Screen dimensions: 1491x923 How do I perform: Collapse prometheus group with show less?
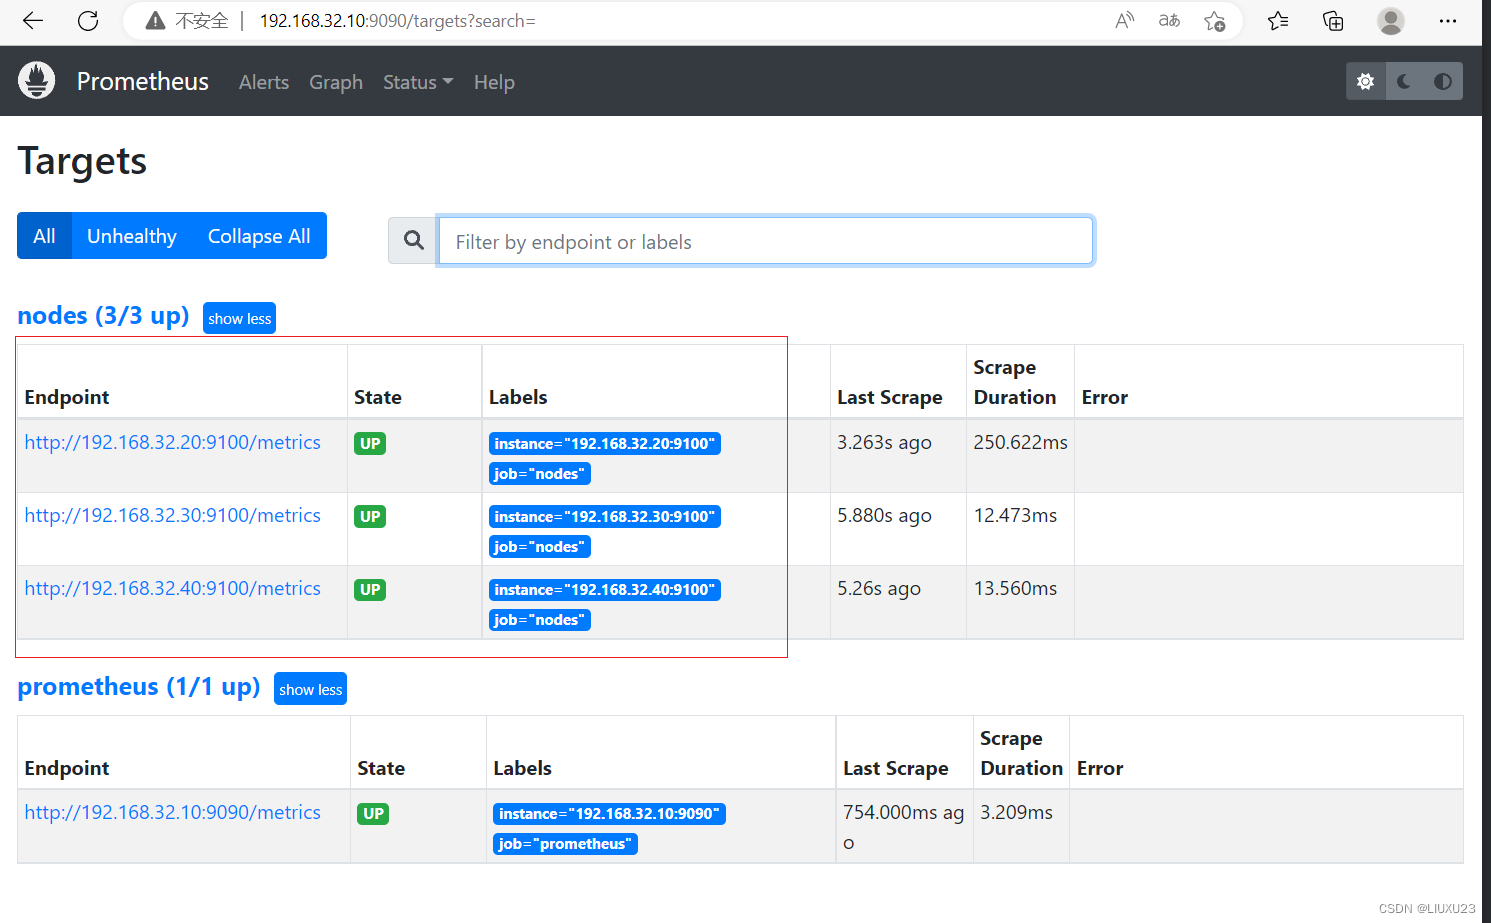point(310,689)
